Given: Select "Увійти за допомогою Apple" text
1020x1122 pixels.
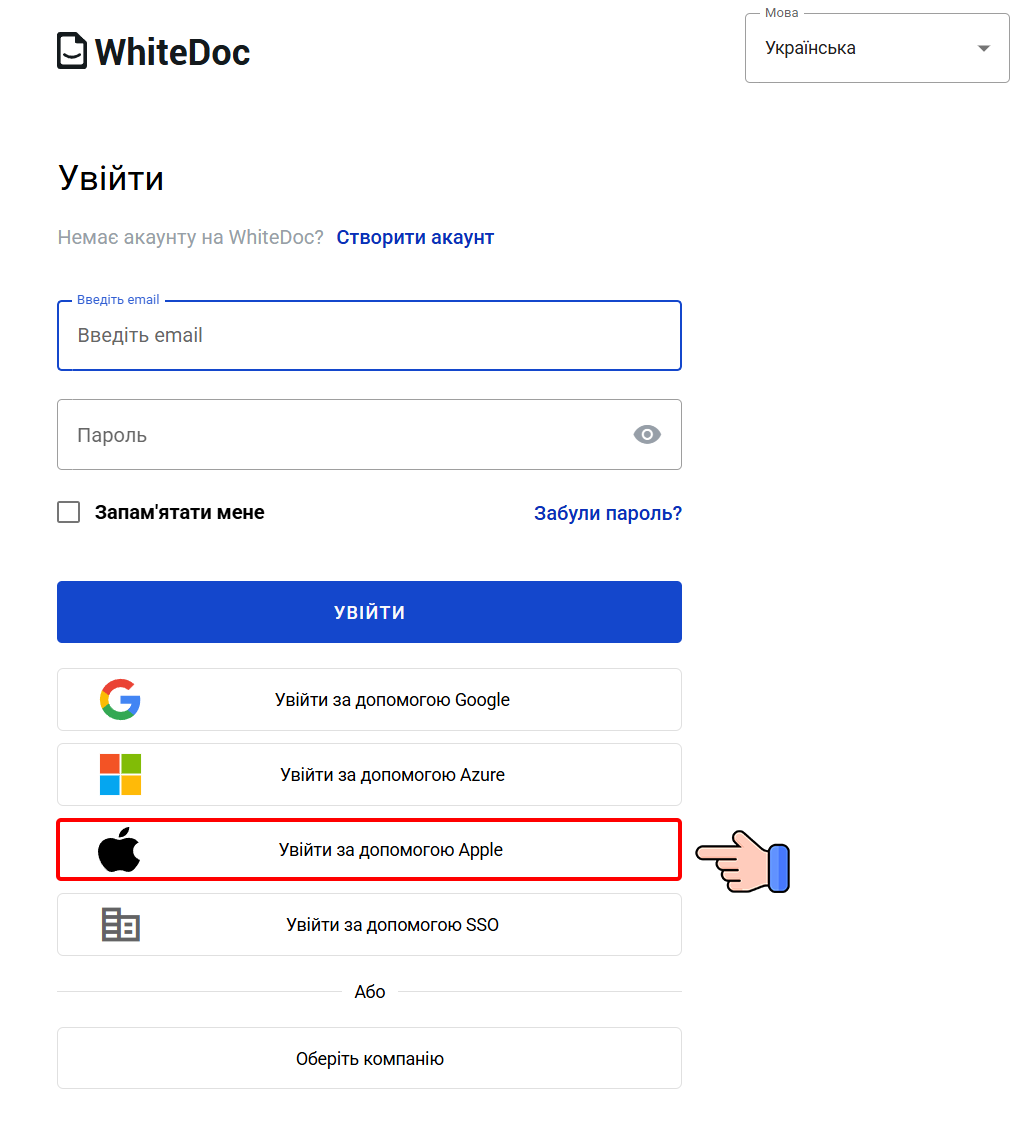Looking at the screenshot, I should [x=390, y=850].
